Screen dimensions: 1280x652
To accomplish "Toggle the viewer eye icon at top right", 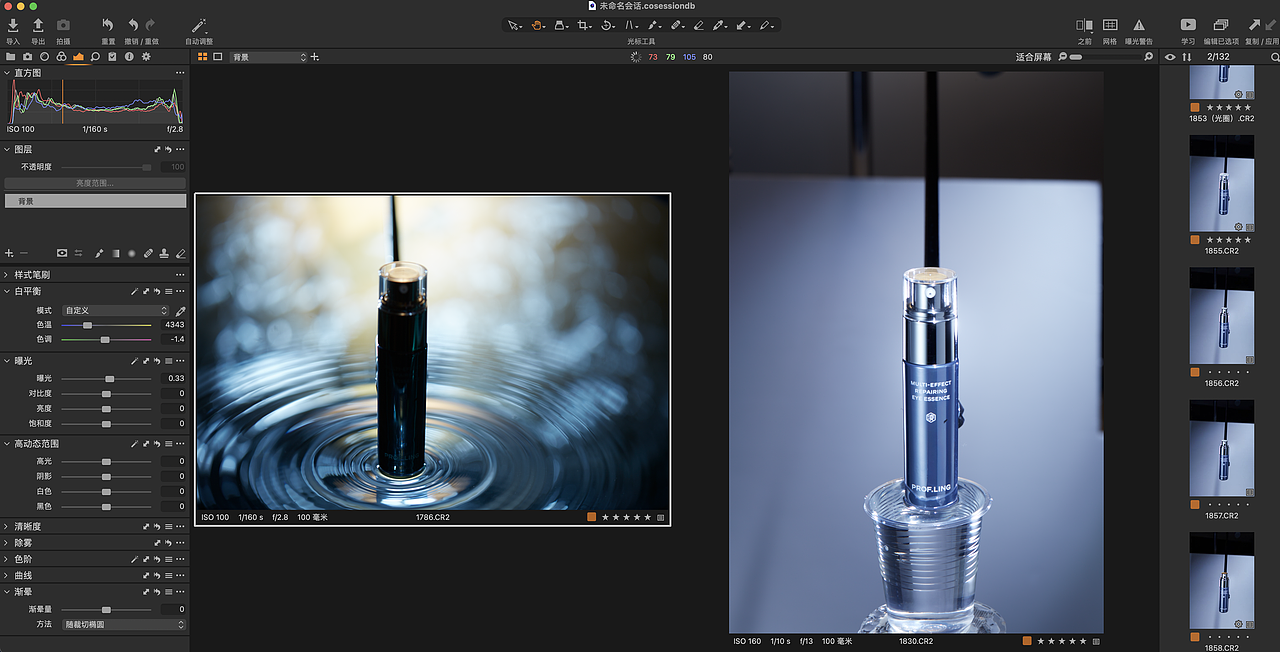I will [x=1170, y=57].
